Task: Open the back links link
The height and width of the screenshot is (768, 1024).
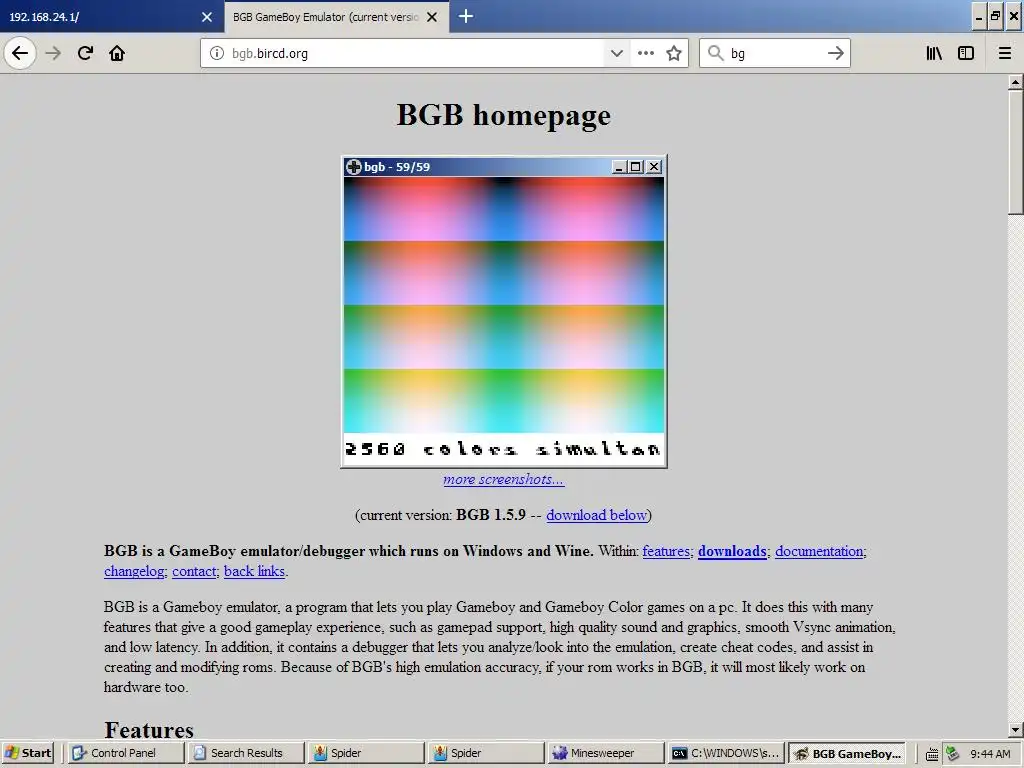Action: point(254,571)
